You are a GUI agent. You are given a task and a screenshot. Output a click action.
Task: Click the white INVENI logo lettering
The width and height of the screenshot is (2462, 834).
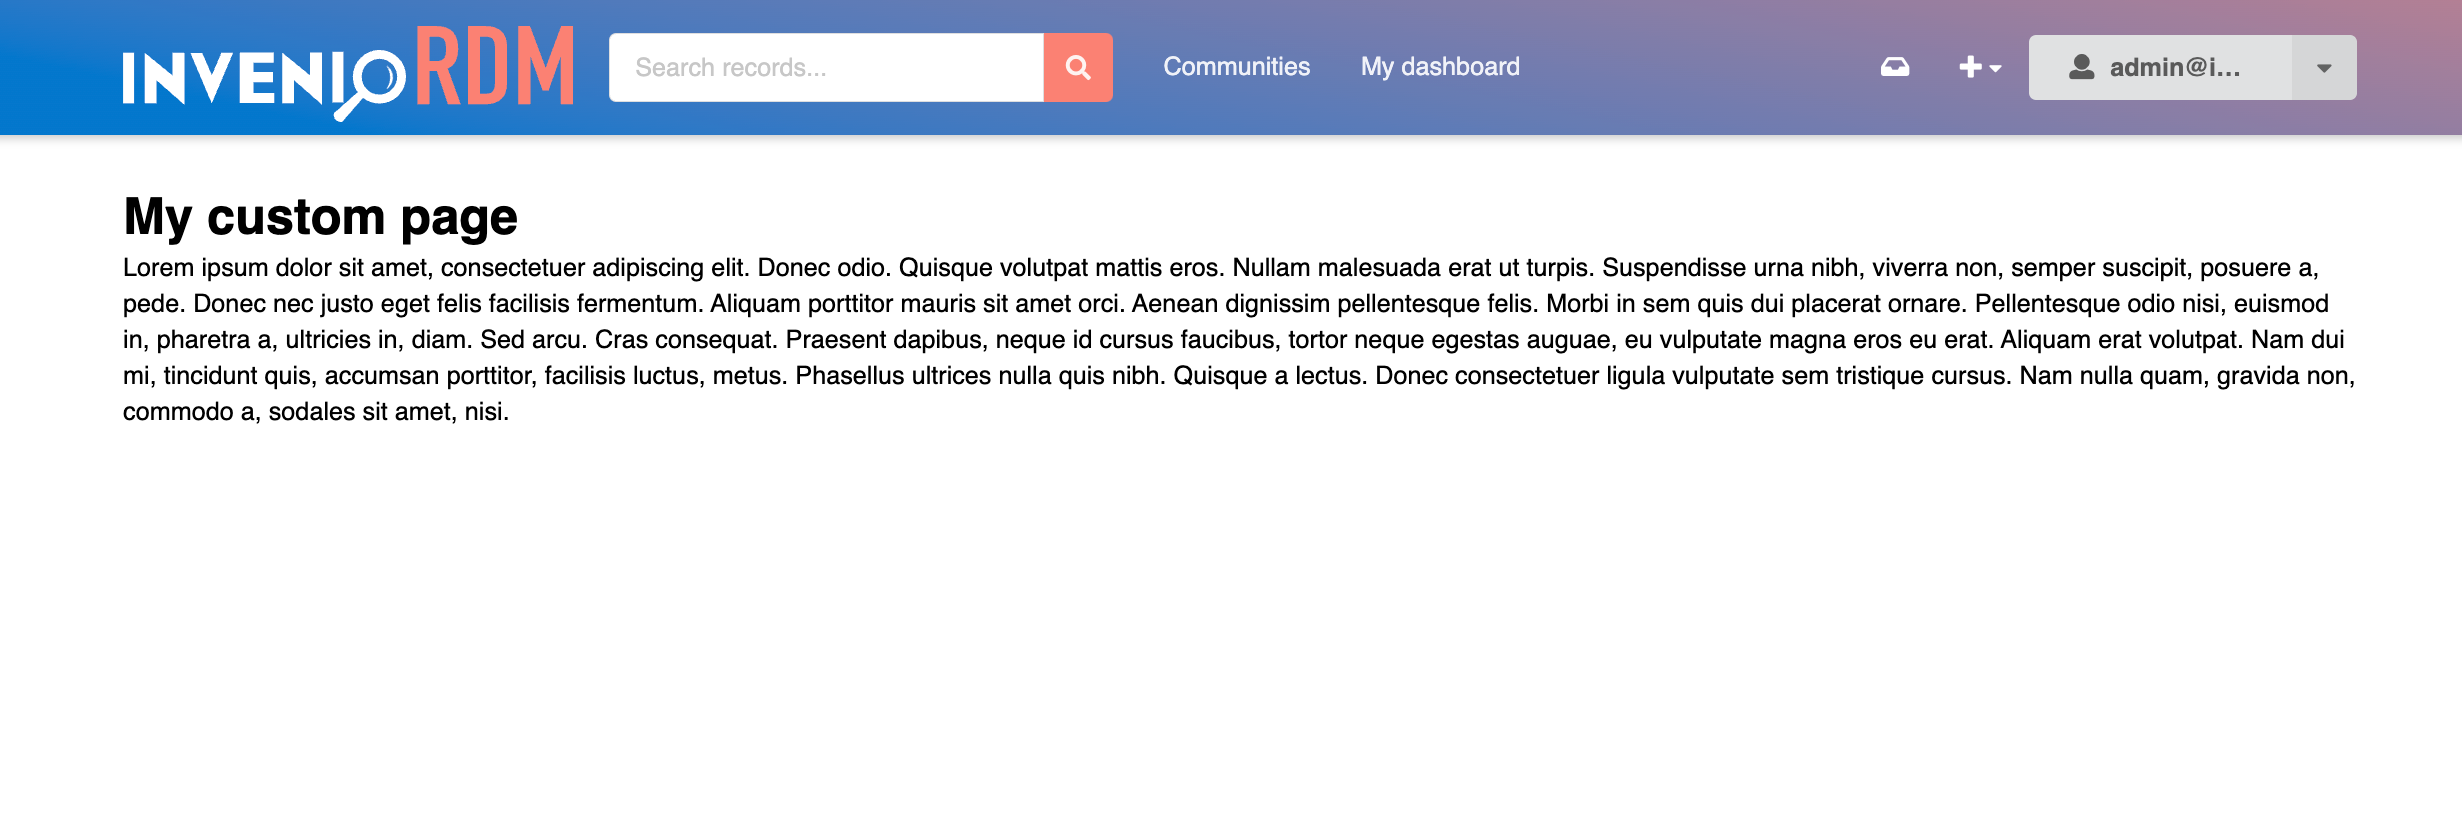(x=225, y=78)
